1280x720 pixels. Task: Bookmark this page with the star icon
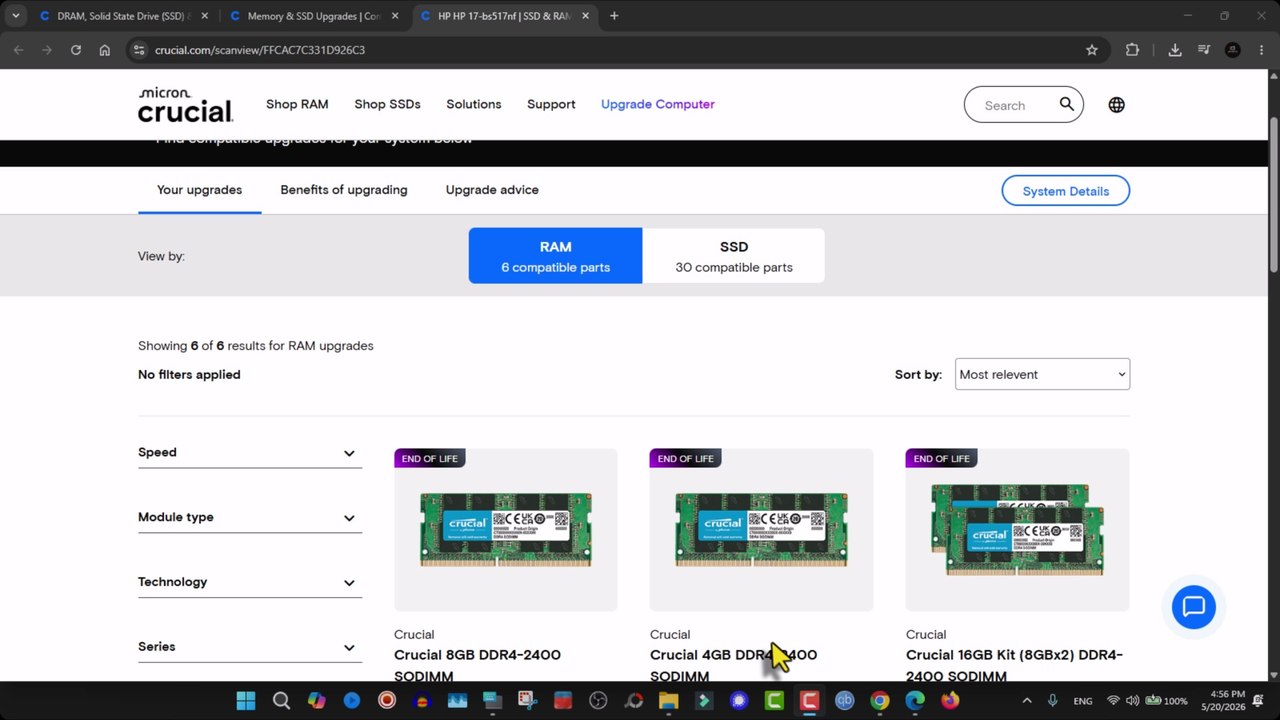click(x=1092, y=50)
